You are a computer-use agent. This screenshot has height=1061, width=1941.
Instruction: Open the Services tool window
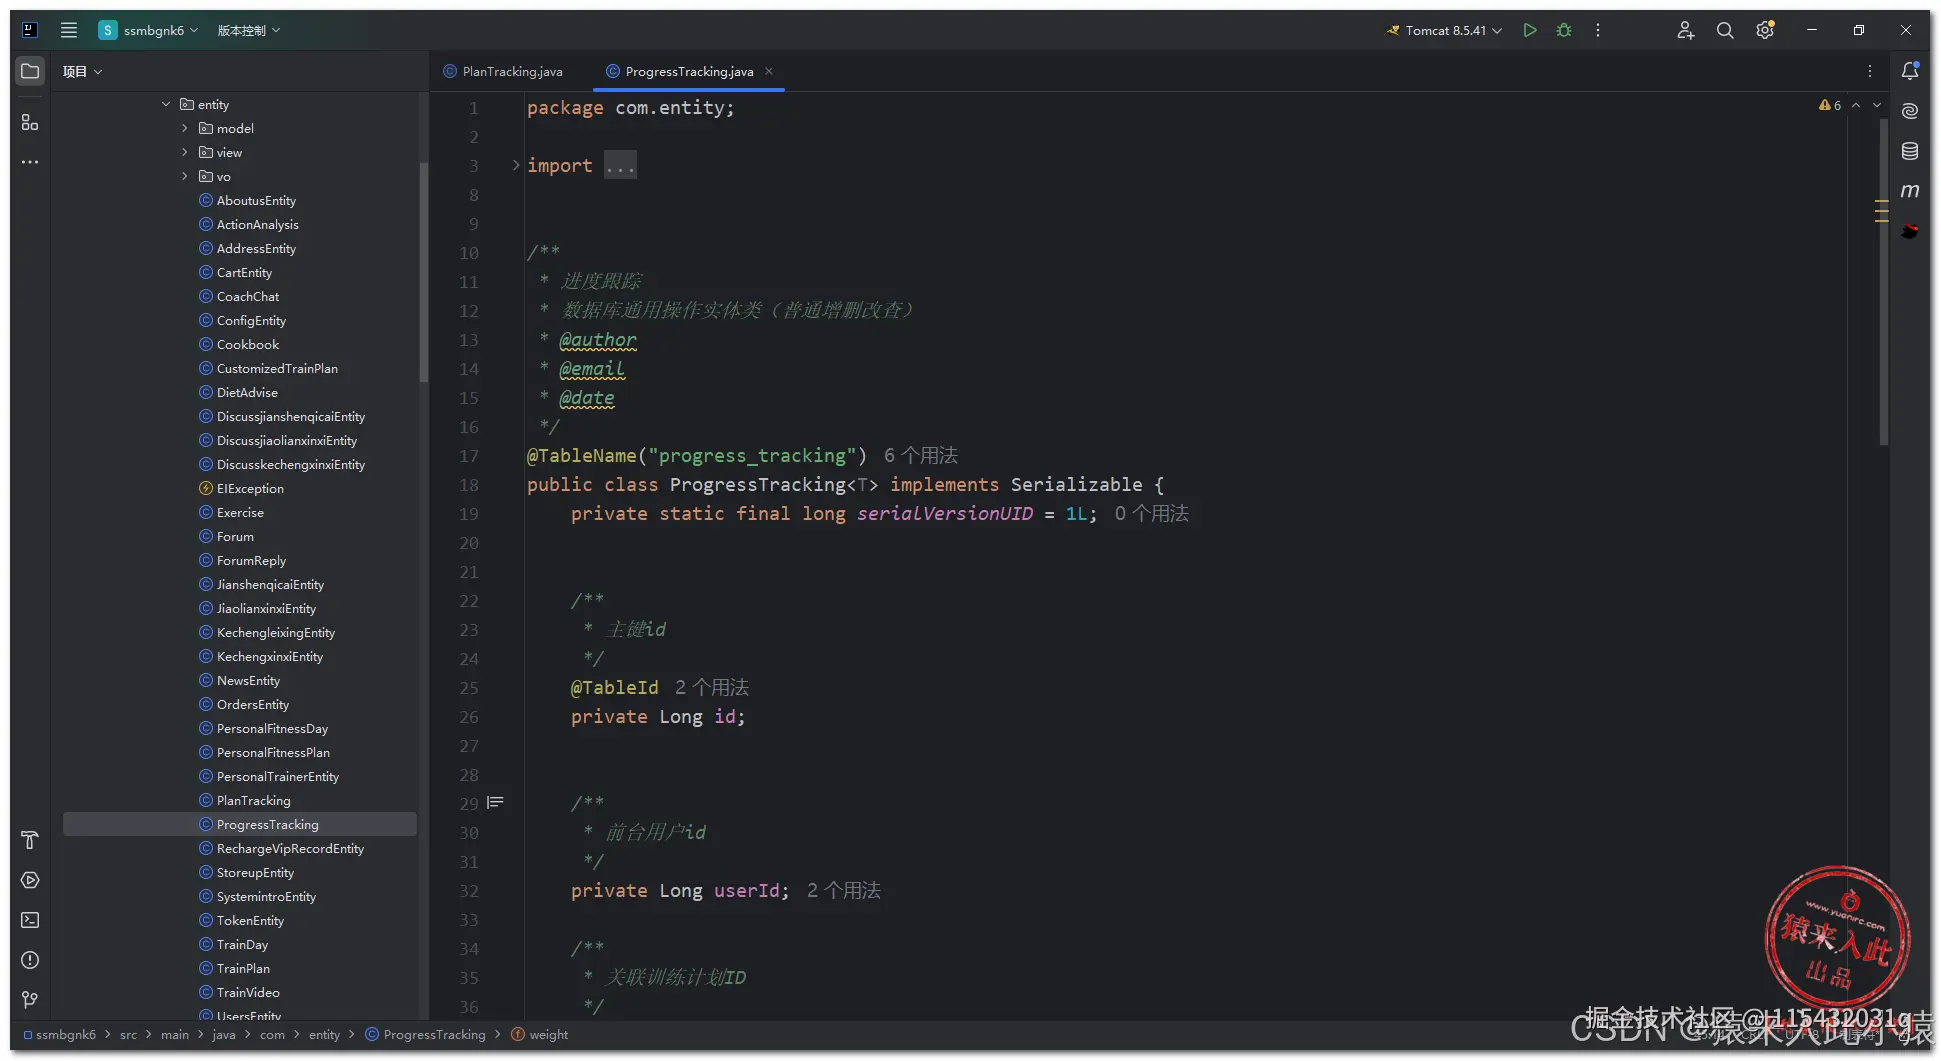[30, 880]
